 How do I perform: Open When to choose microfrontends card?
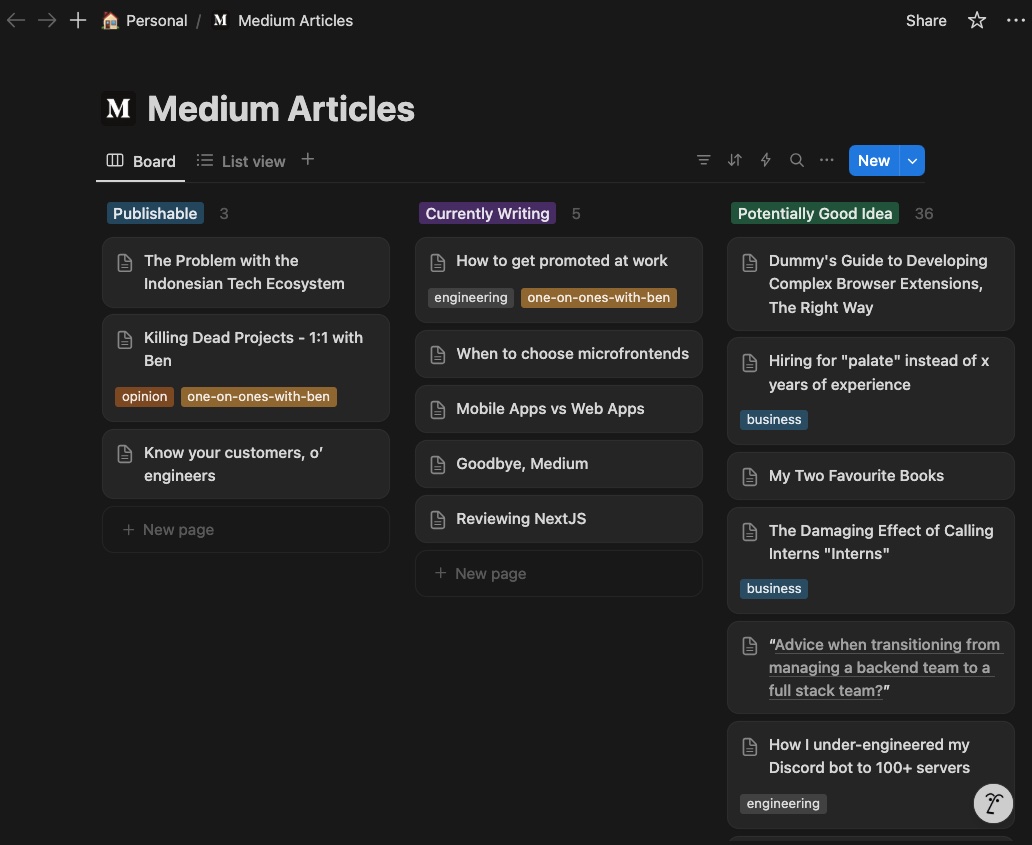[x=558, y=354]
